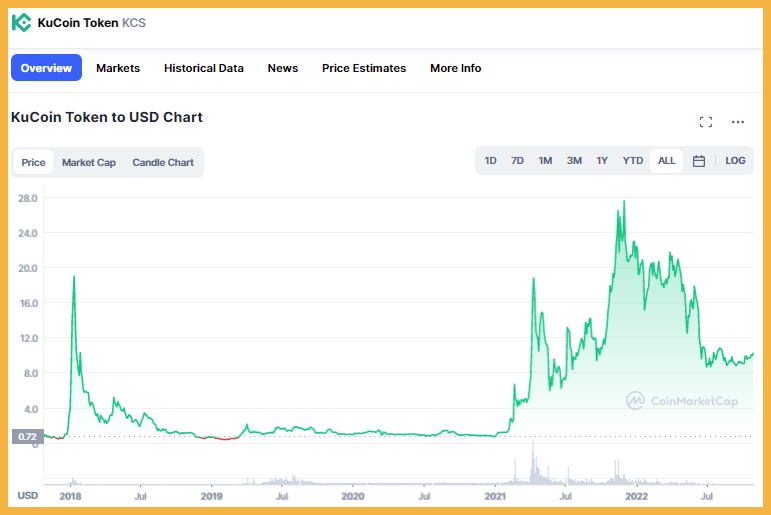
Task: Open the Price Estimates tab
Action: point(364,68)
